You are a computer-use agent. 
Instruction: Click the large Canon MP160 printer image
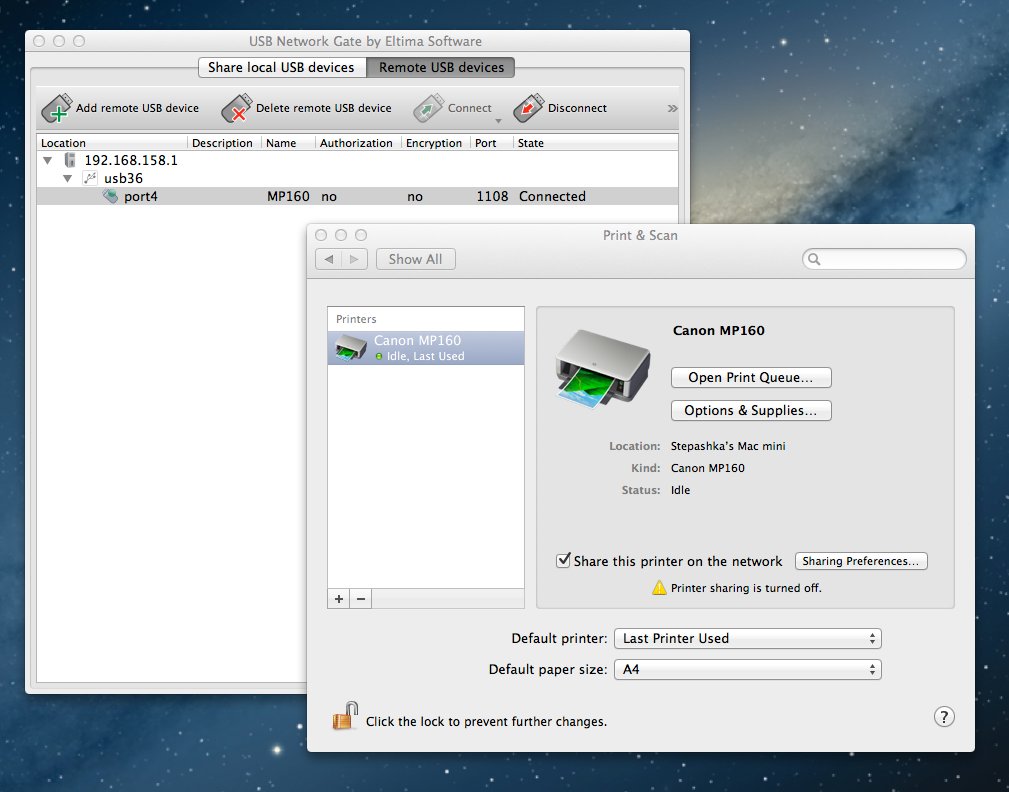pyautogui.click(x=602, y=368)
